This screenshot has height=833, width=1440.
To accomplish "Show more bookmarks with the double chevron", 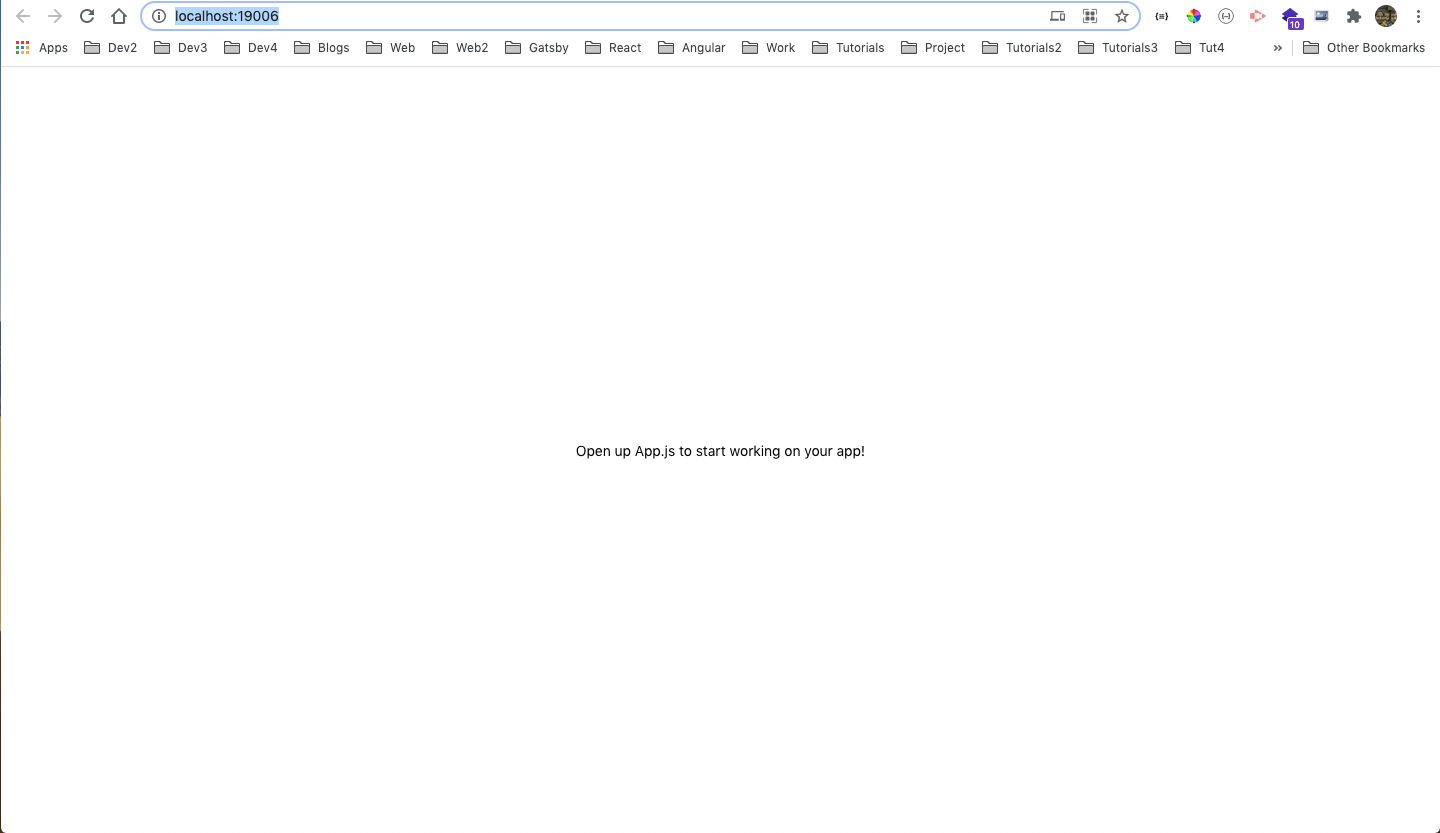I will coord(1277,48).
